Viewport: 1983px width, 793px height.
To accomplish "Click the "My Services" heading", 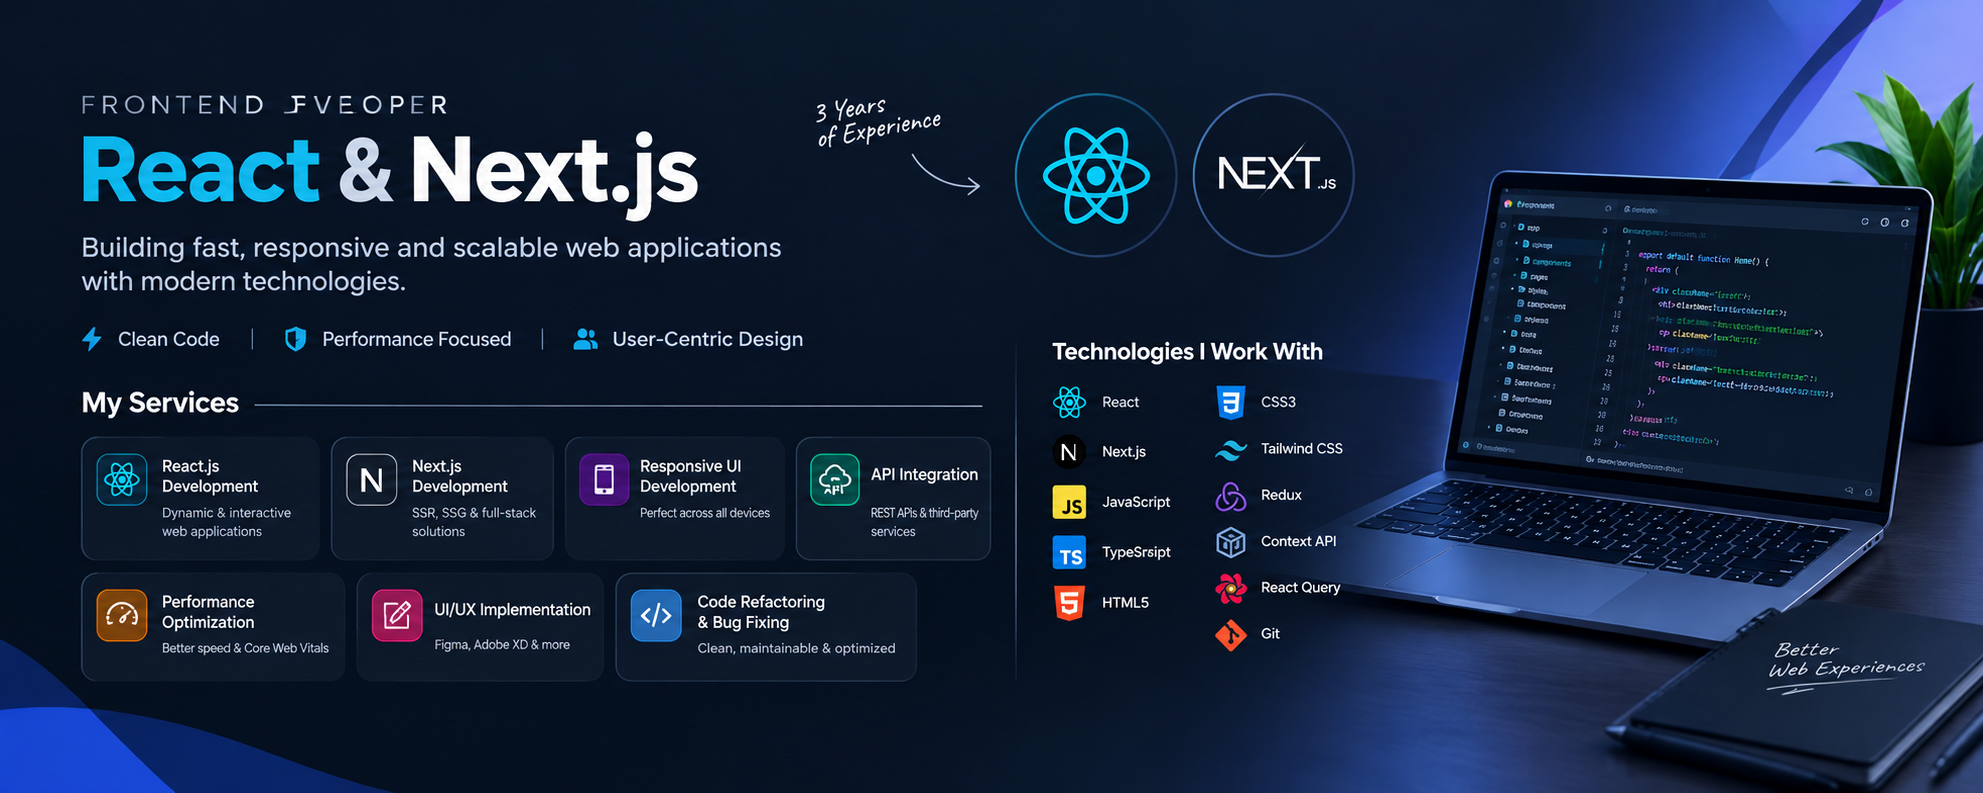I will tap(160, 403).
